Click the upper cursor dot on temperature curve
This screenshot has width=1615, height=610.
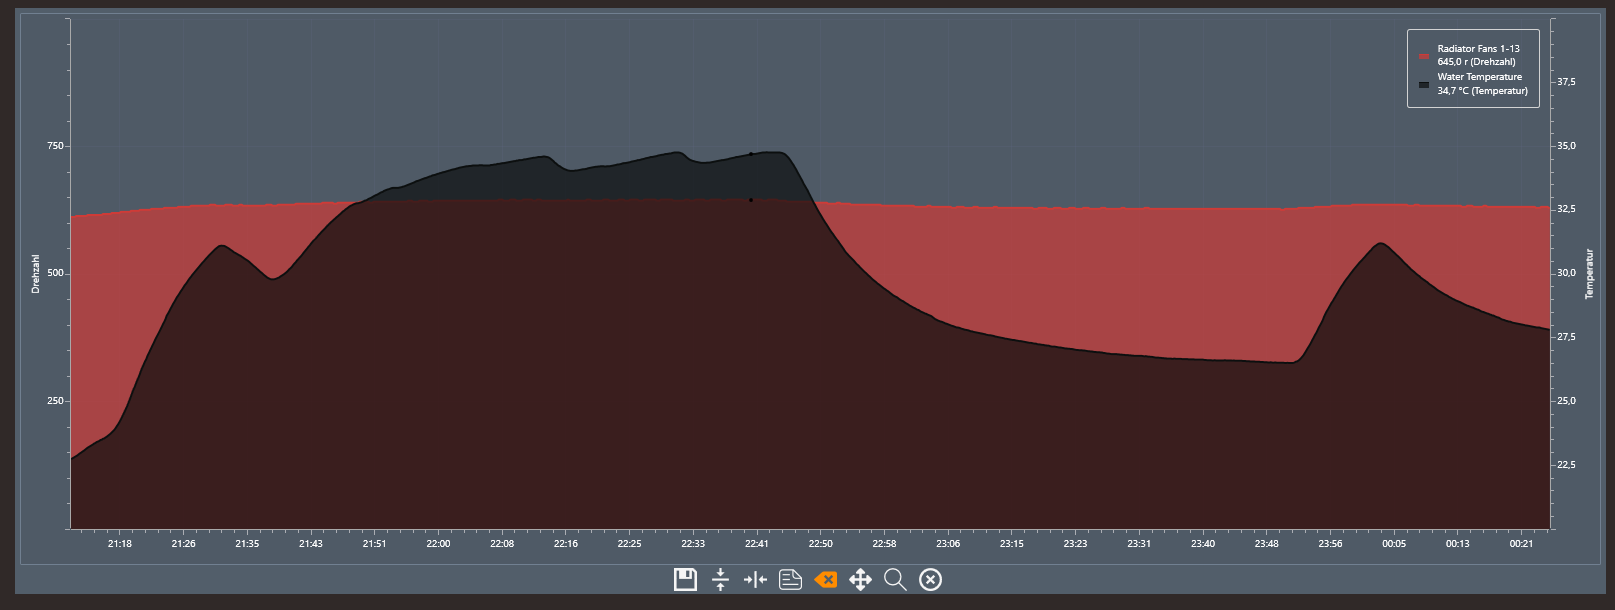click(751, 154)
